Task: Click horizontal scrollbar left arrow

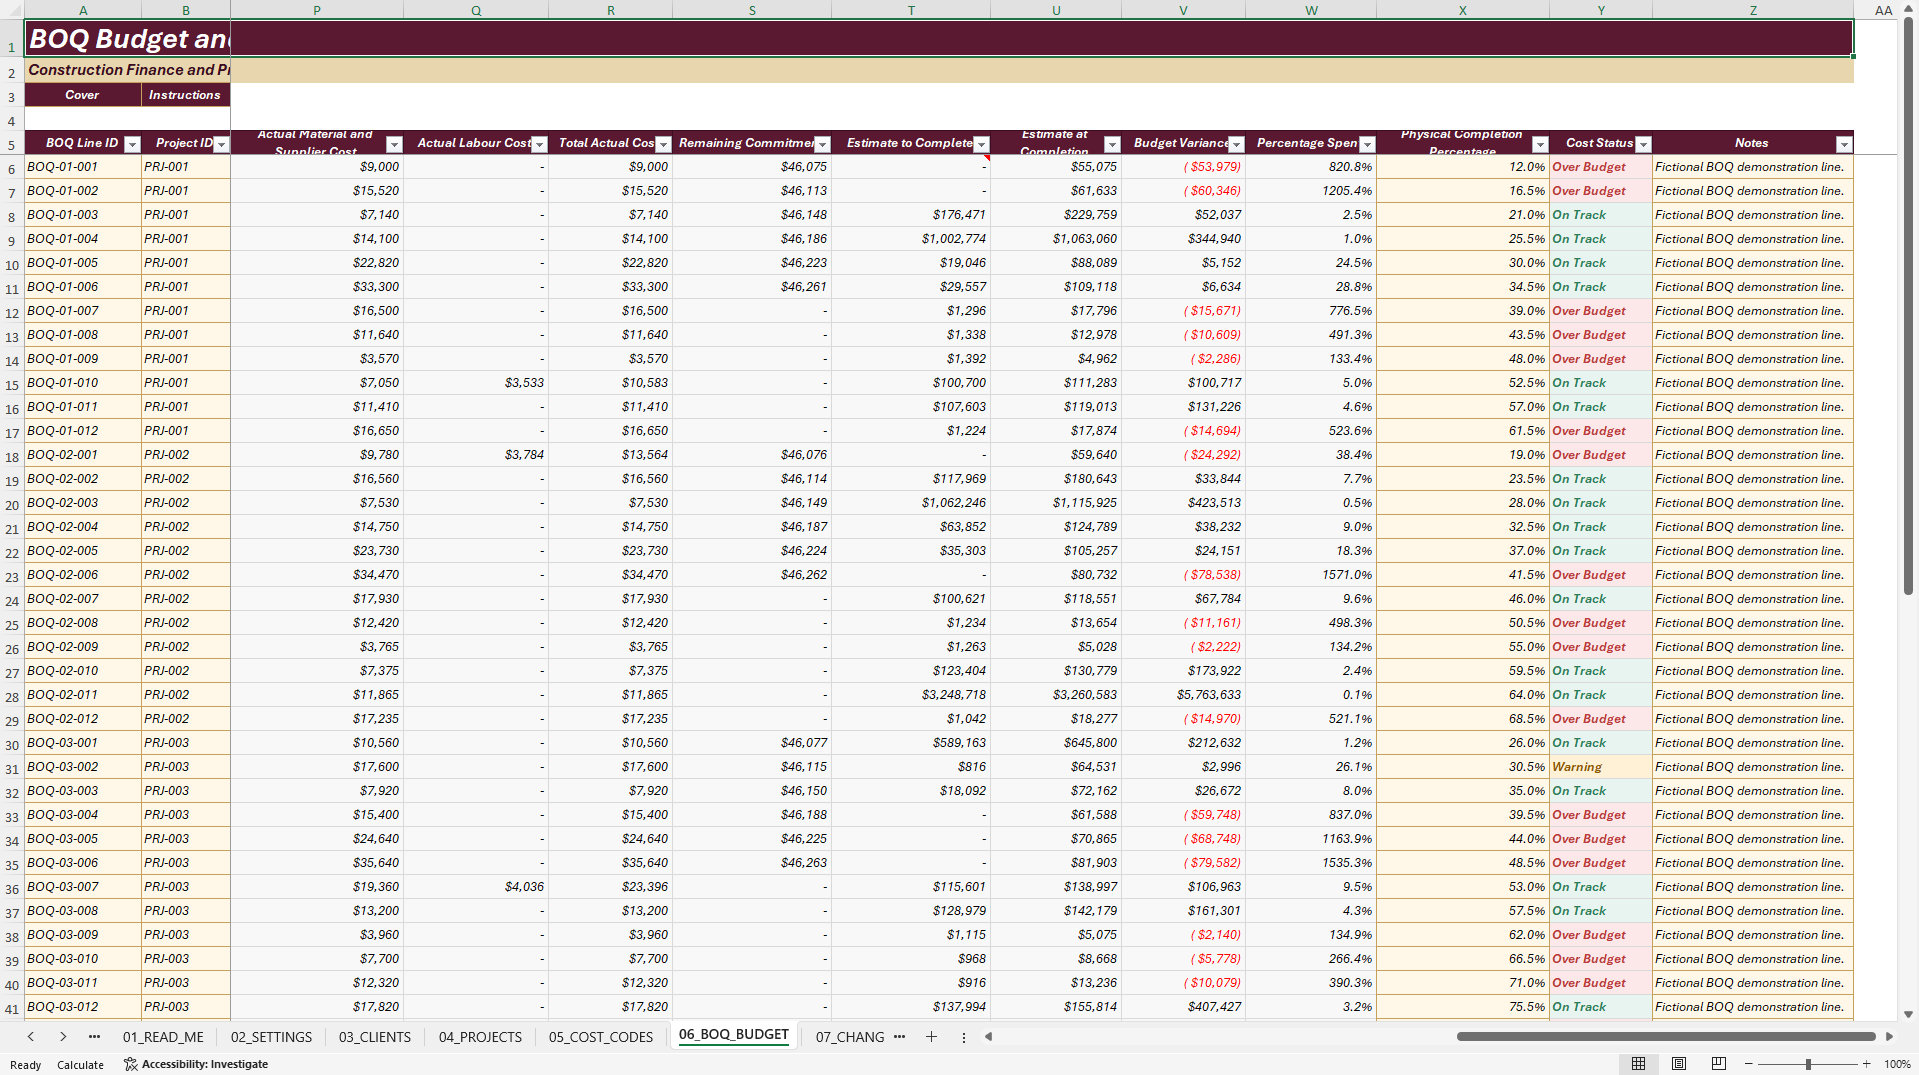Action: (x=988, y=1037)
